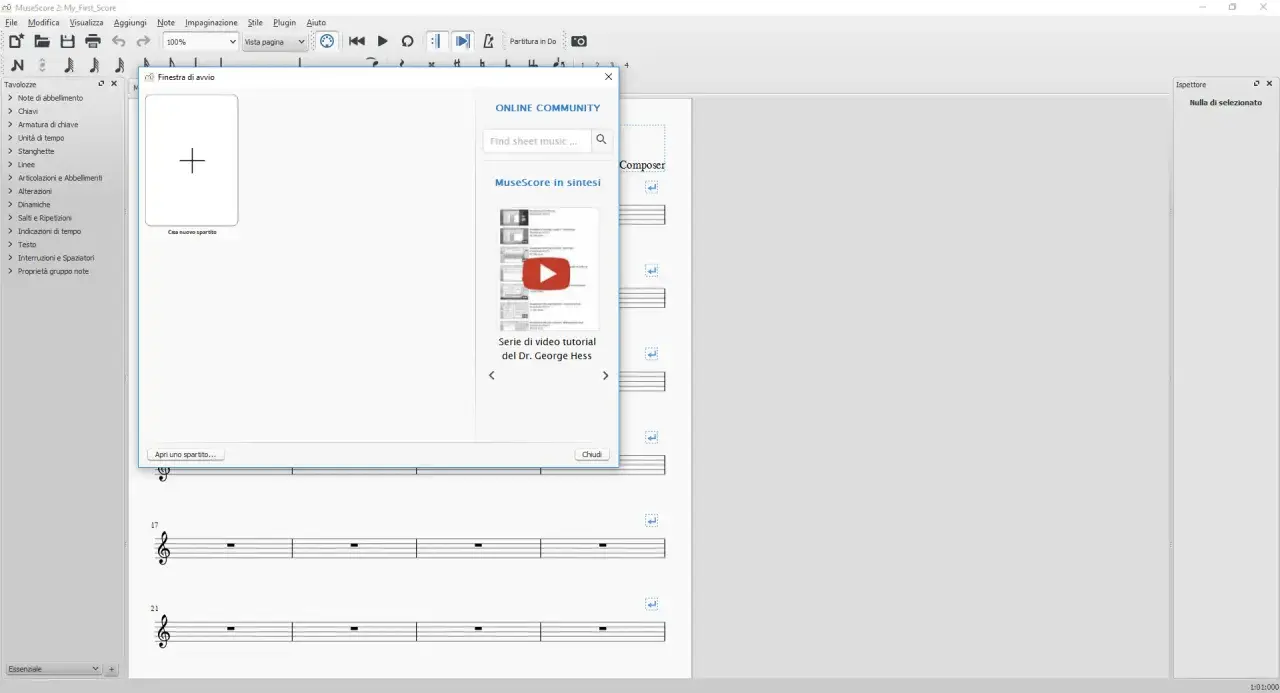This screenshot has width=1280, height=693.
Task: Redo the last action
Action: pos(143,41)
